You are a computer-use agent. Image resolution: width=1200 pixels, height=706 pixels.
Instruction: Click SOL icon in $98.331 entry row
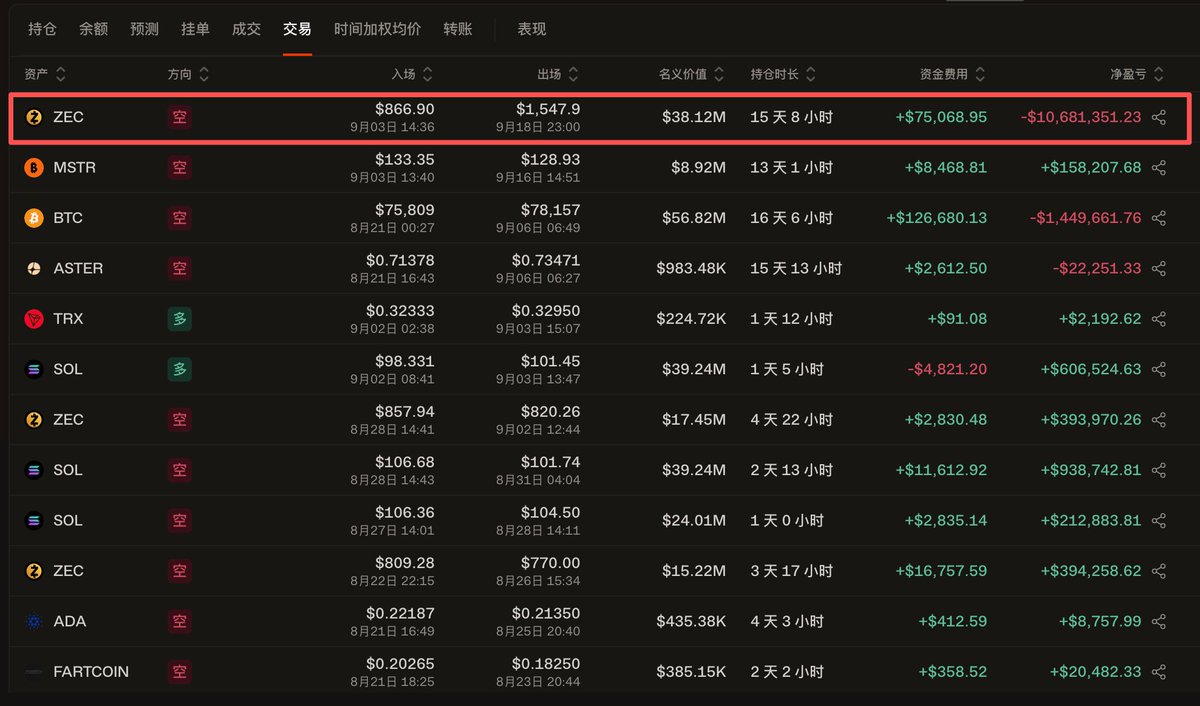tap(34, 369)
